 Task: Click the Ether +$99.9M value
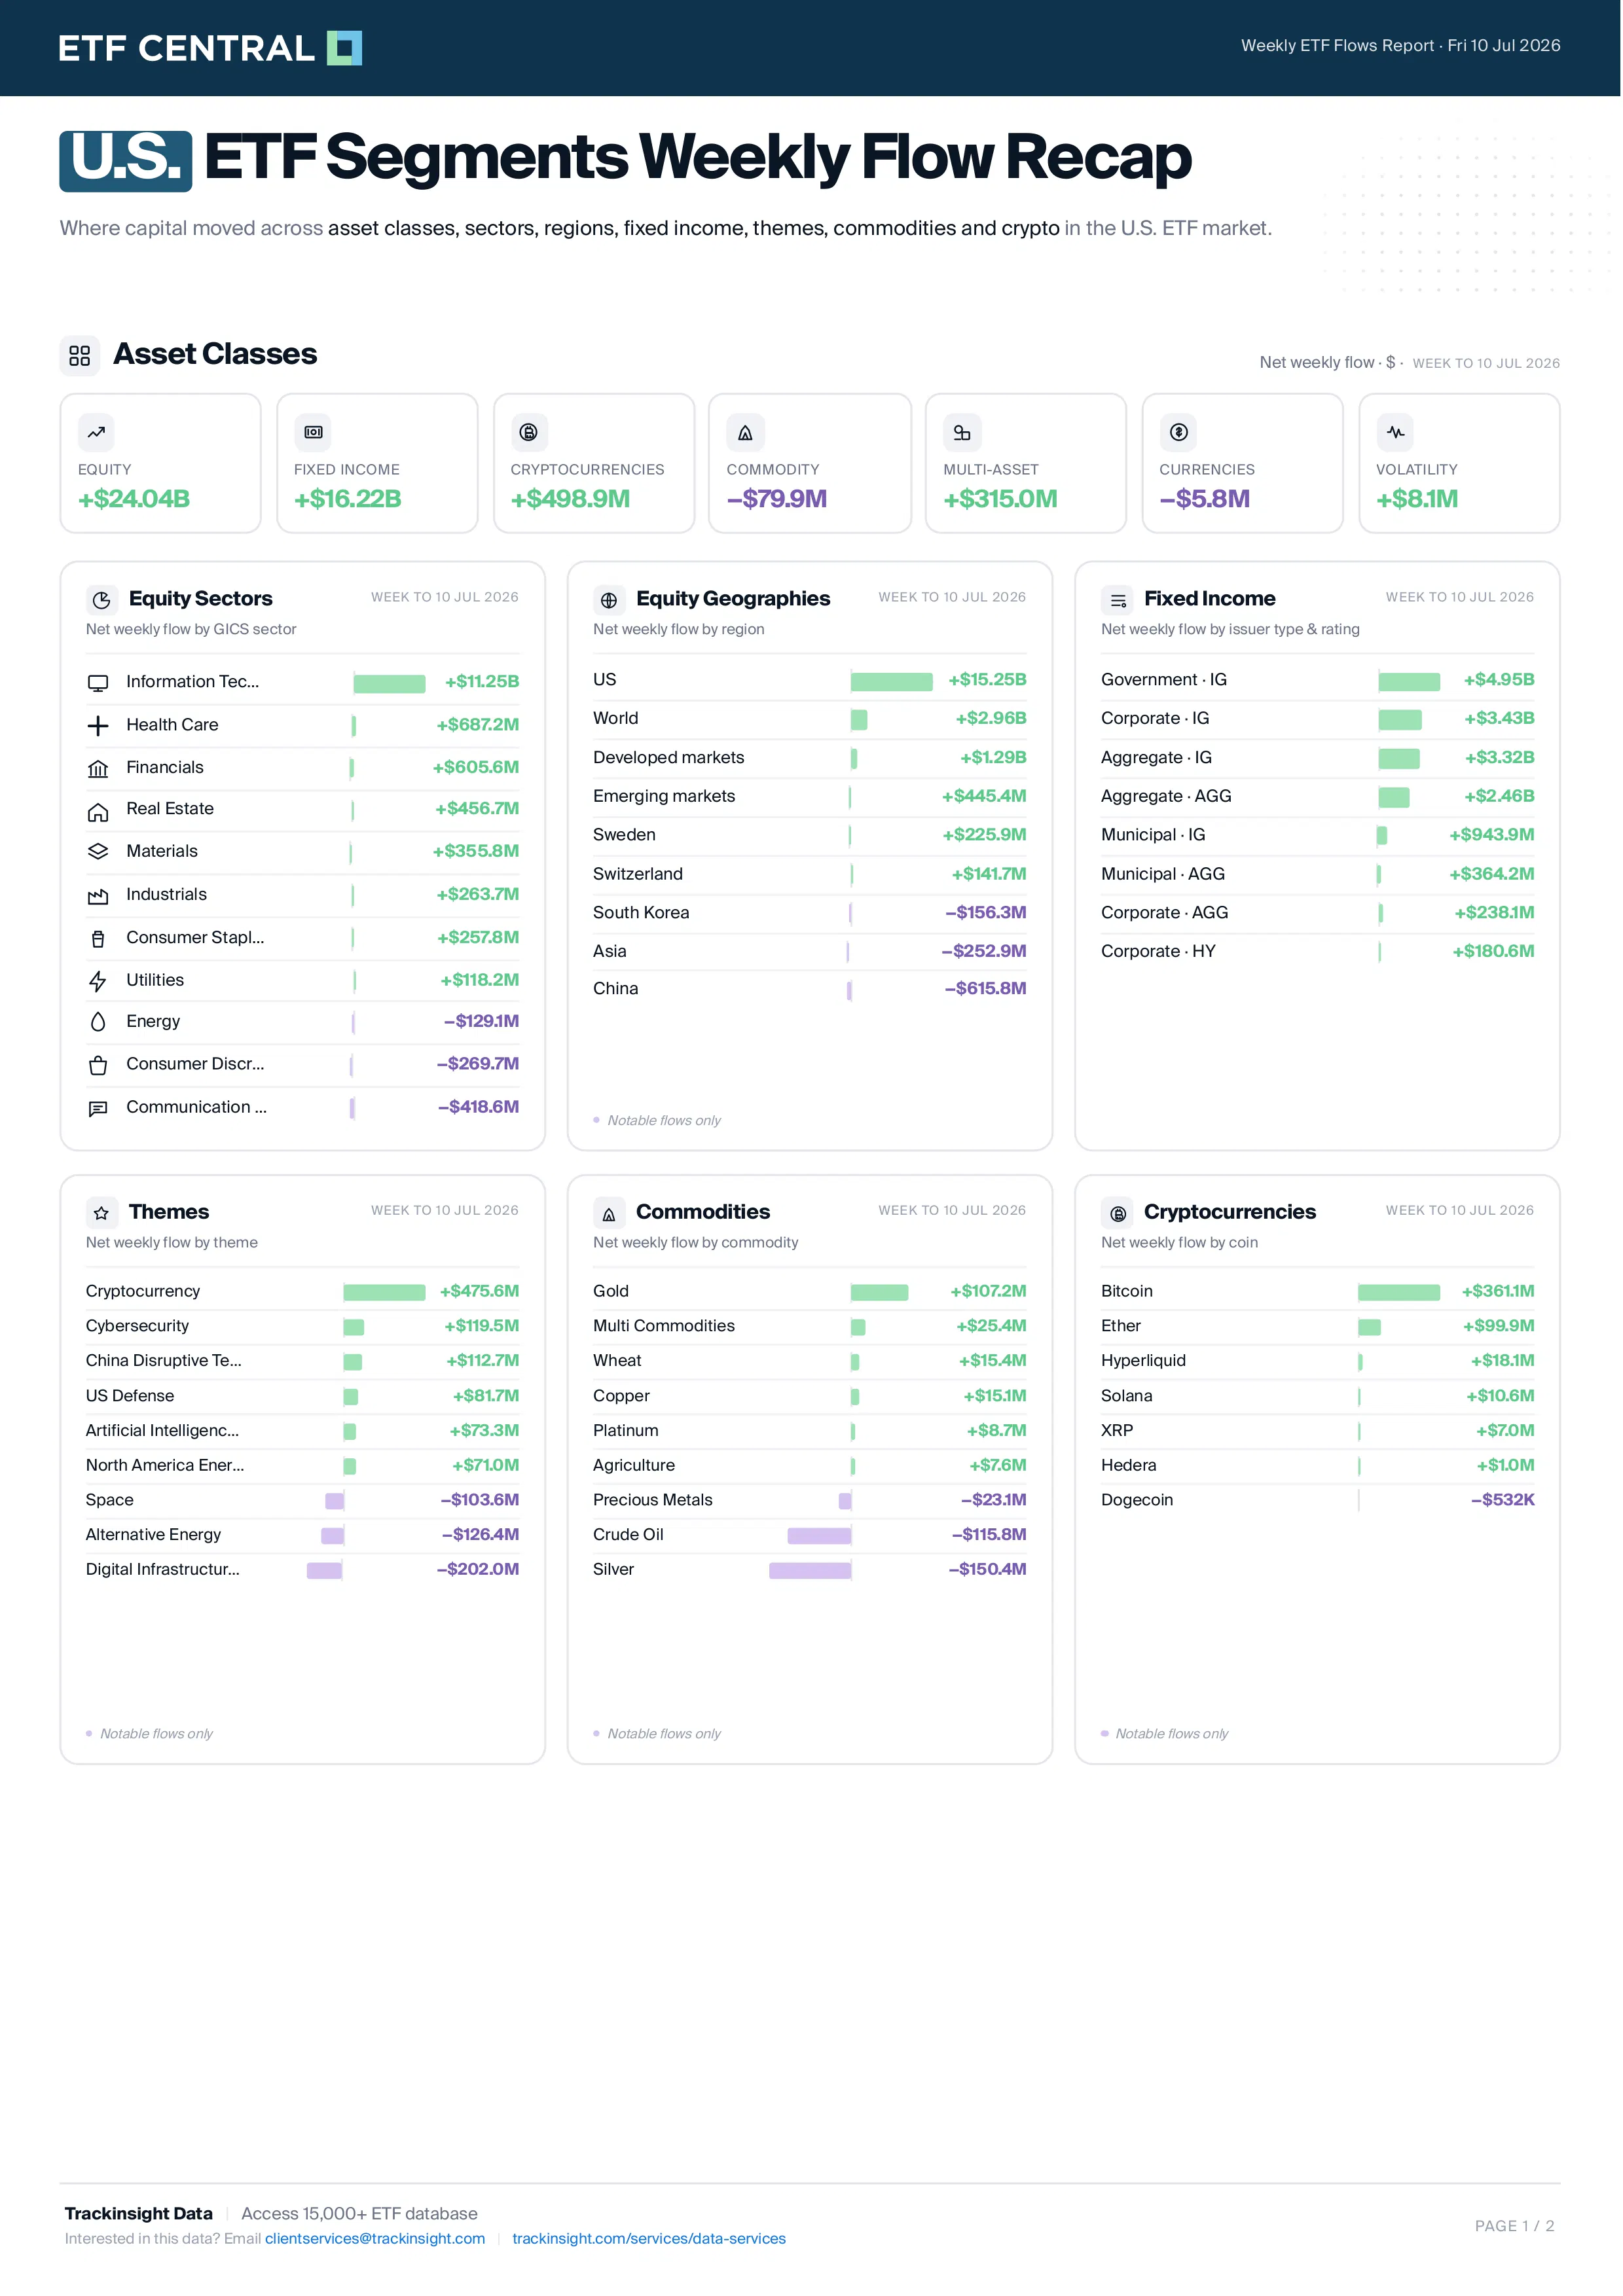[x=1498, y=1326]
